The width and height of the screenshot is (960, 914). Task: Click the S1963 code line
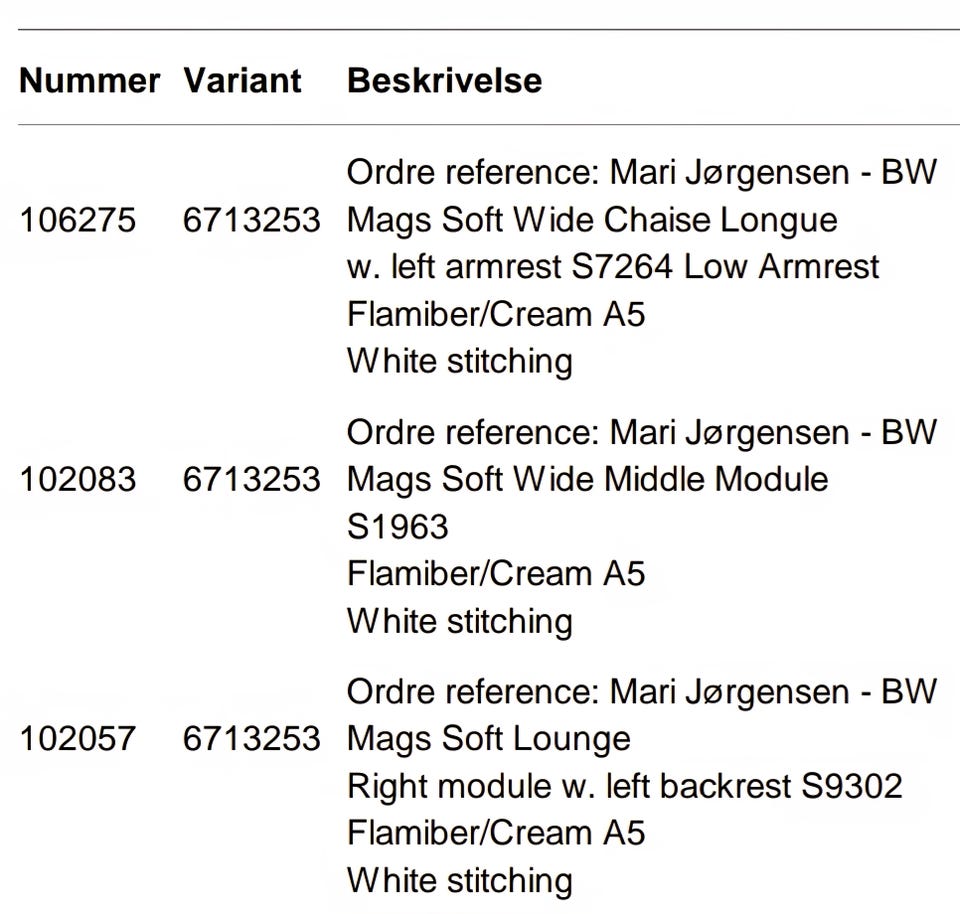398,526
